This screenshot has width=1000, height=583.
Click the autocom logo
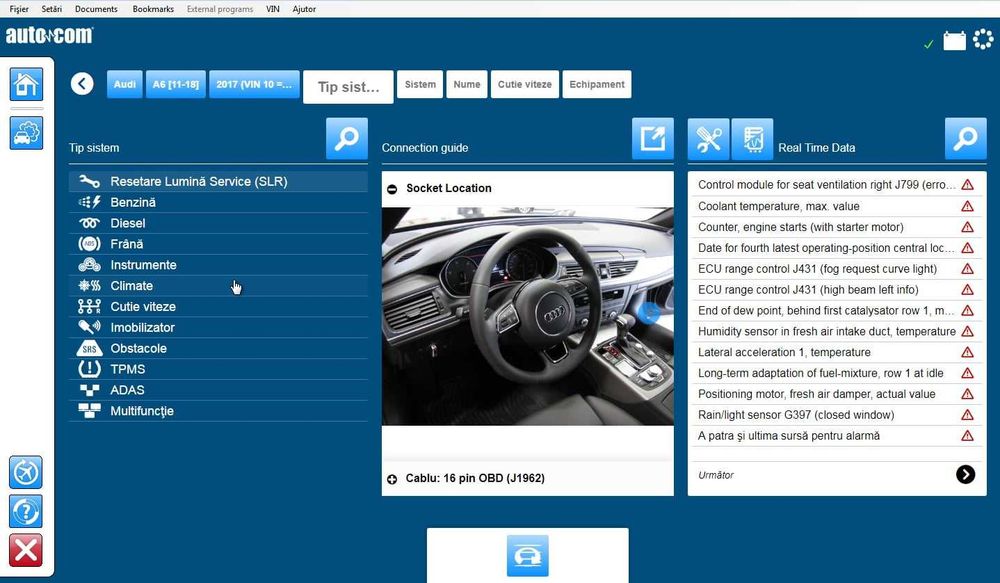[49, 35]
